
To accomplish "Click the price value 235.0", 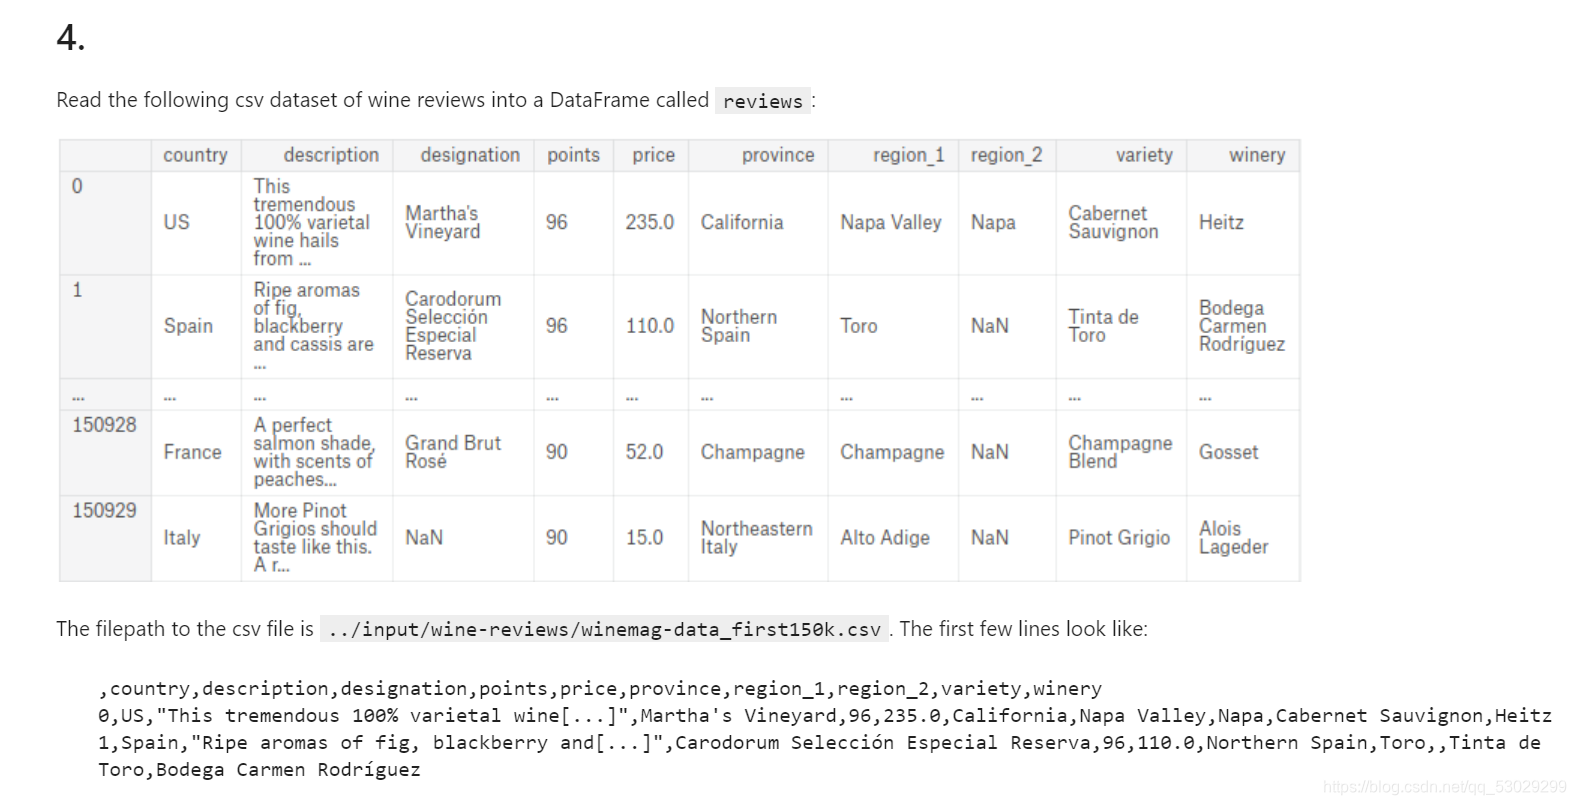I will [x=651, y=223].
